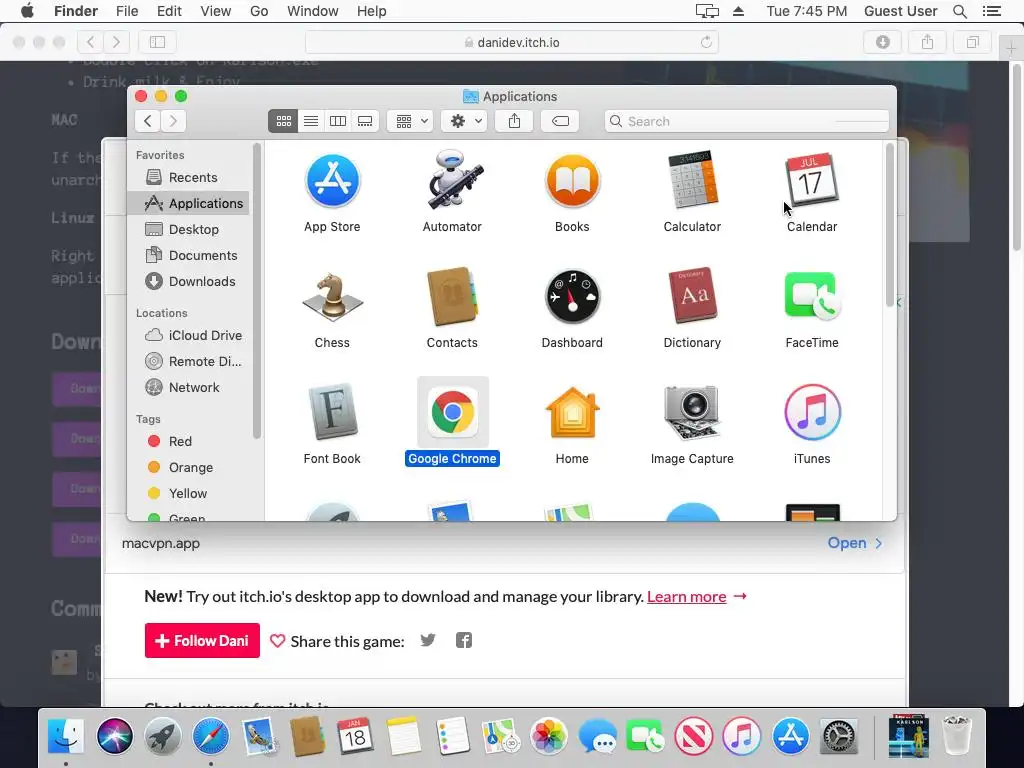Show Safari downloads button
The height and width of the screenshot is (768, 1024).
tap(882, 42)
